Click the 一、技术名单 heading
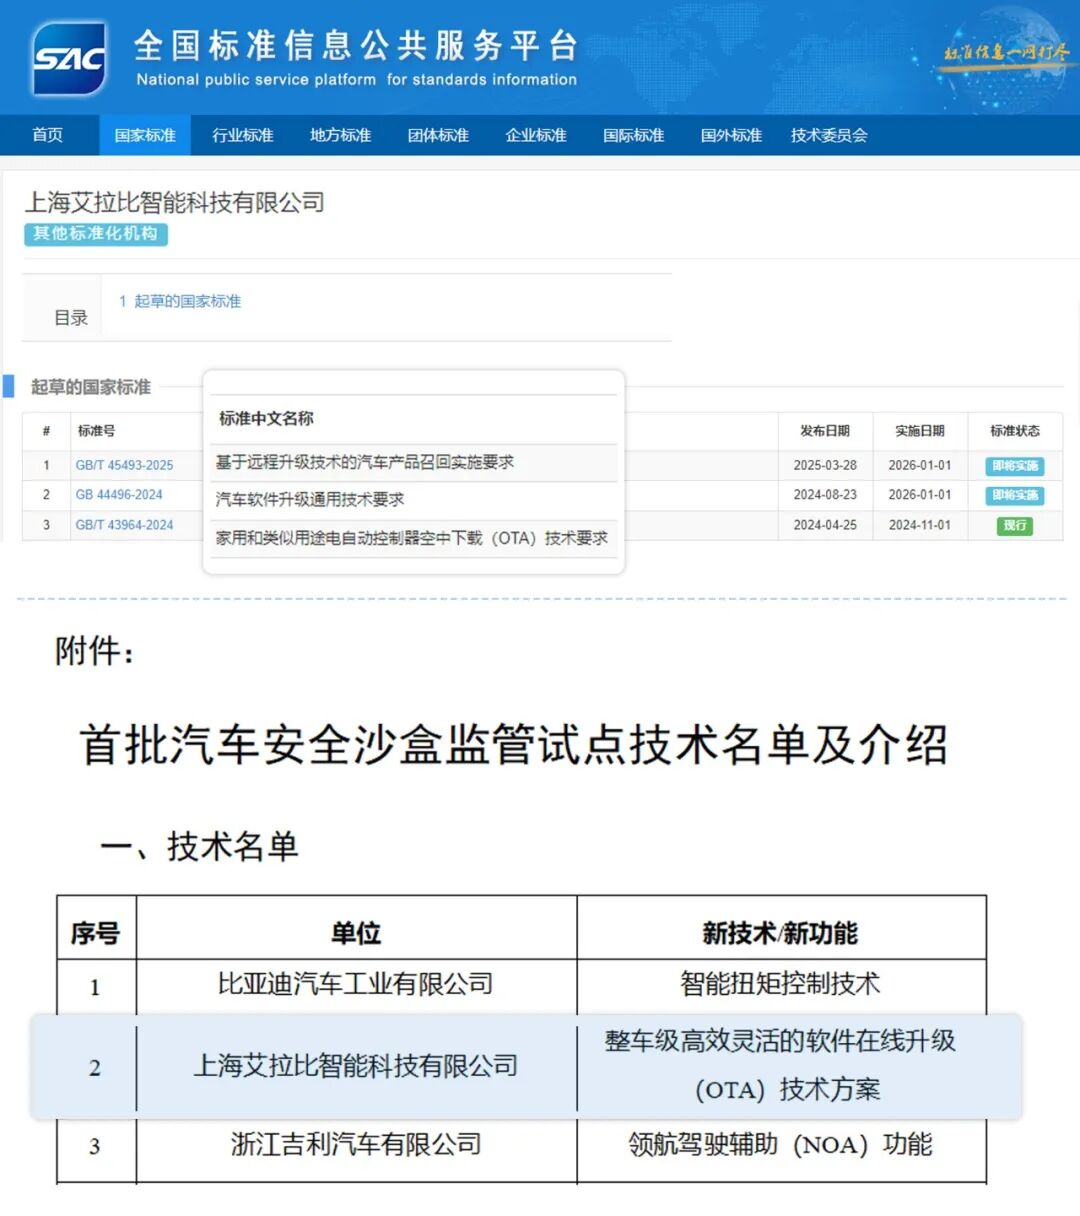 point(199,846)
